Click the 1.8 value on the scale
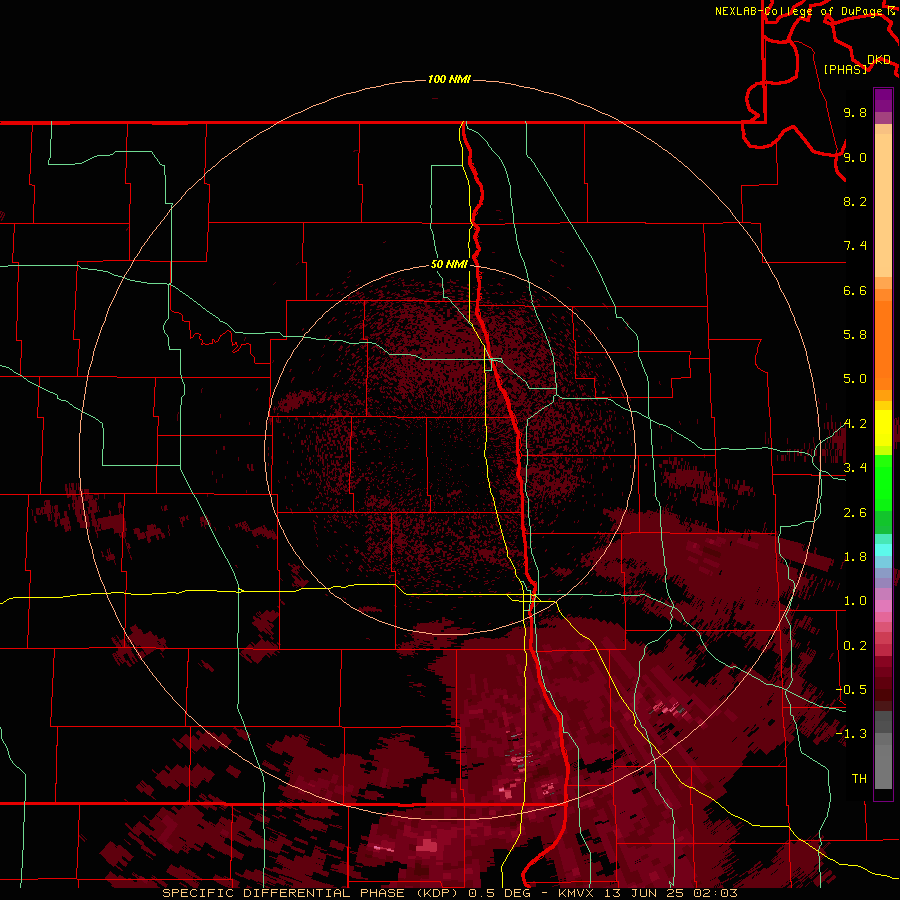Screen dimensions: 900x900 pos(855,557)
